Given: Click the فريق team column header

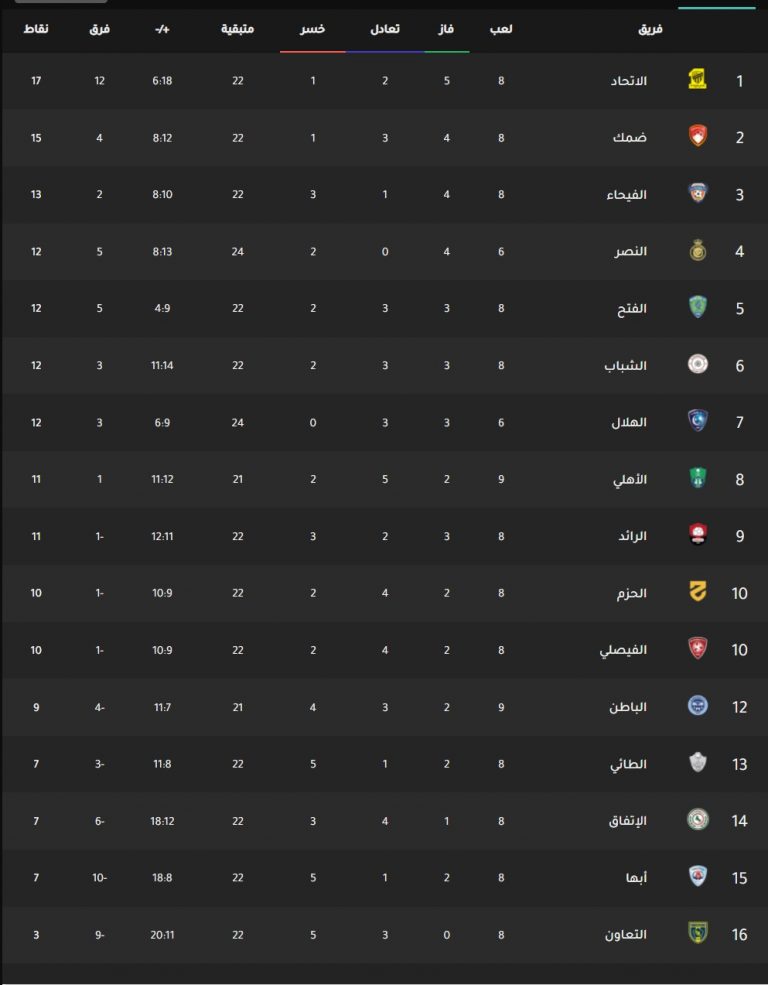Looking at the screenshot, I should point(651,29).
